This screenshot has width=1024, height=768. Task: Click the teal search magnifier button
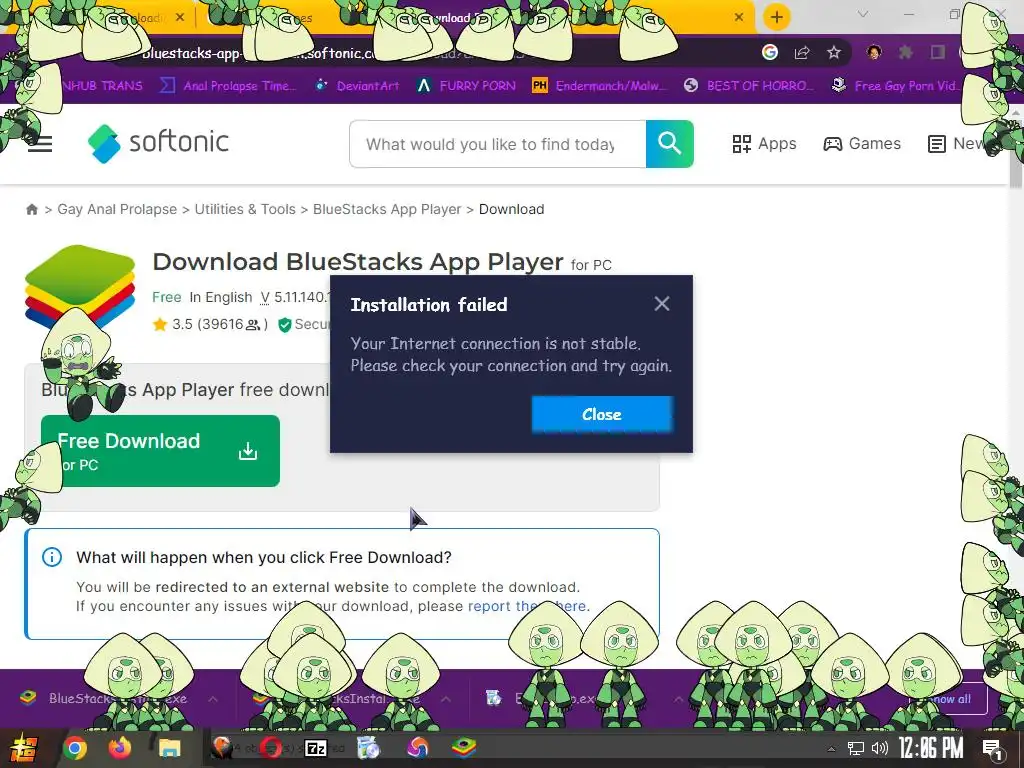[669, 144]
